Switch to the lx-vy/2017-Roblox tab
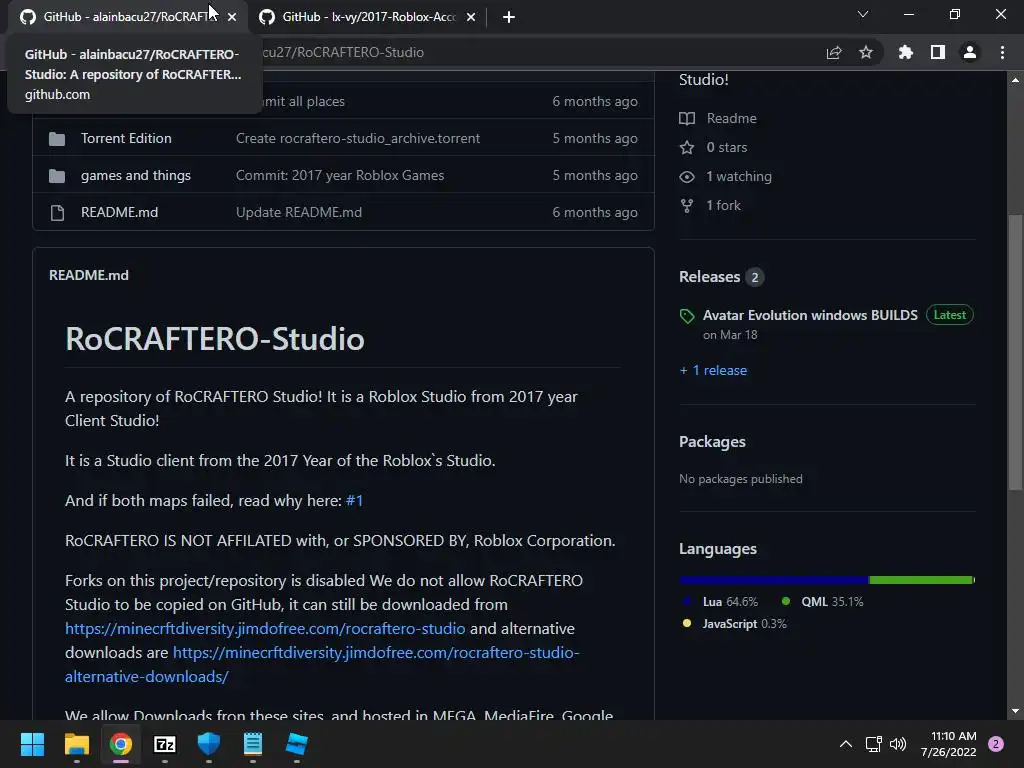 [368, 17]
